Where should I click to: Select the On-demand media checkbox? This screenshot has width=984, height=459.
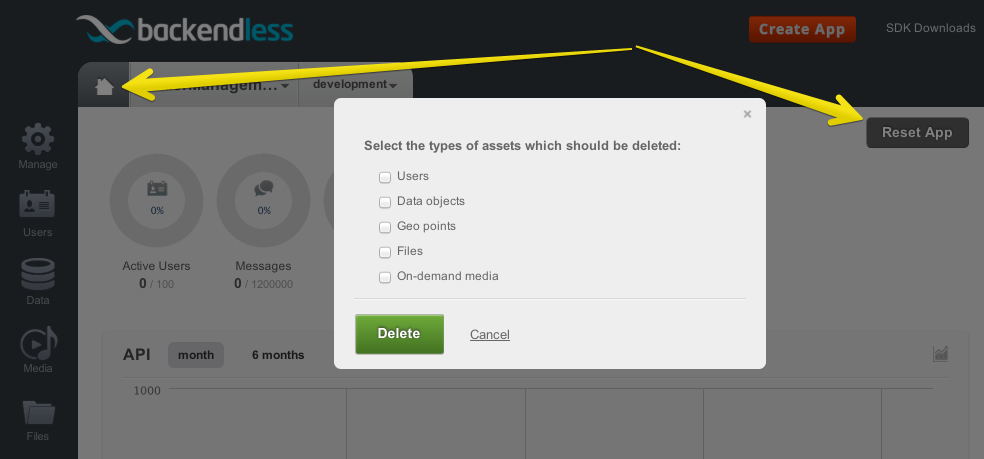[385, 278]
